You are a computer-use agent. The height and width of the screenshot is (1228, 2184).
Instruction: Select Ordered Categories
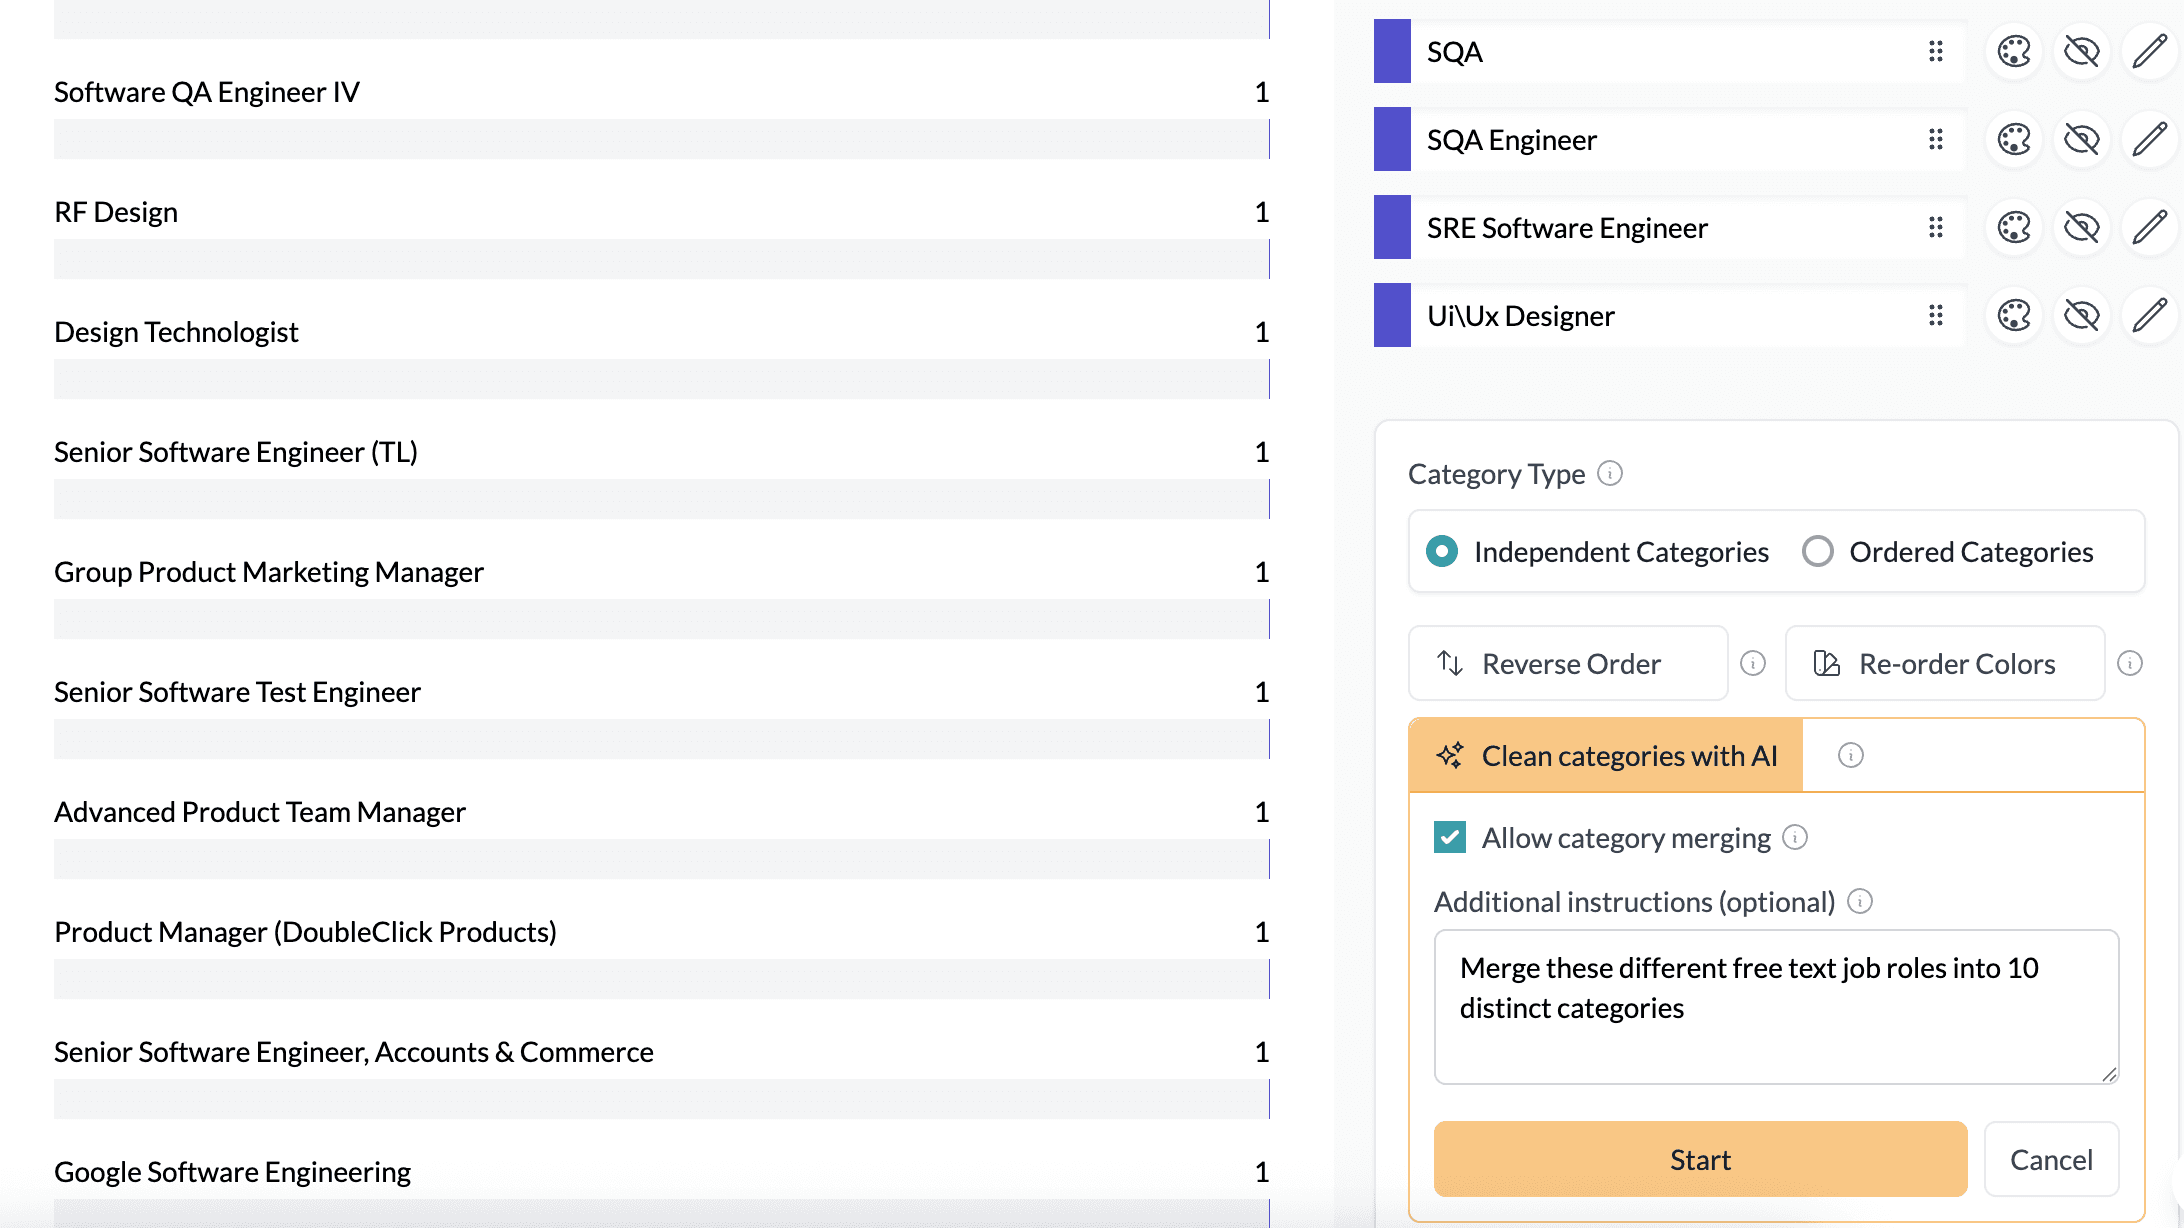[1818, 551]
